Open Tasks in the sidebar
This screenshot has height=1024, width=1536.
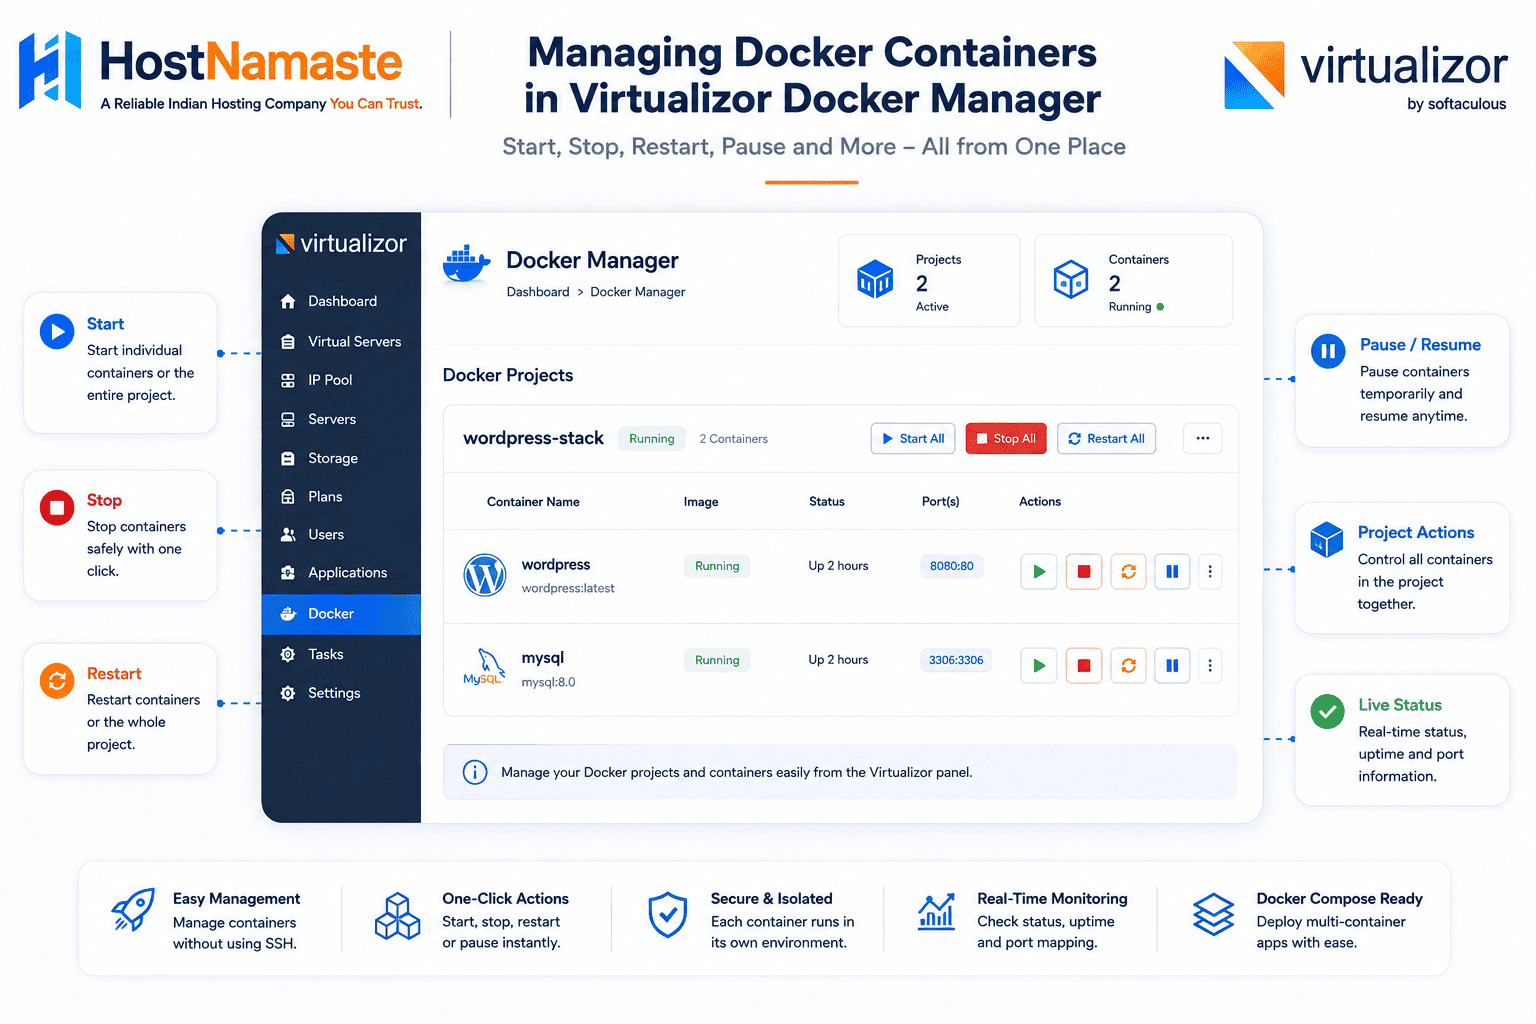[341, 654]
